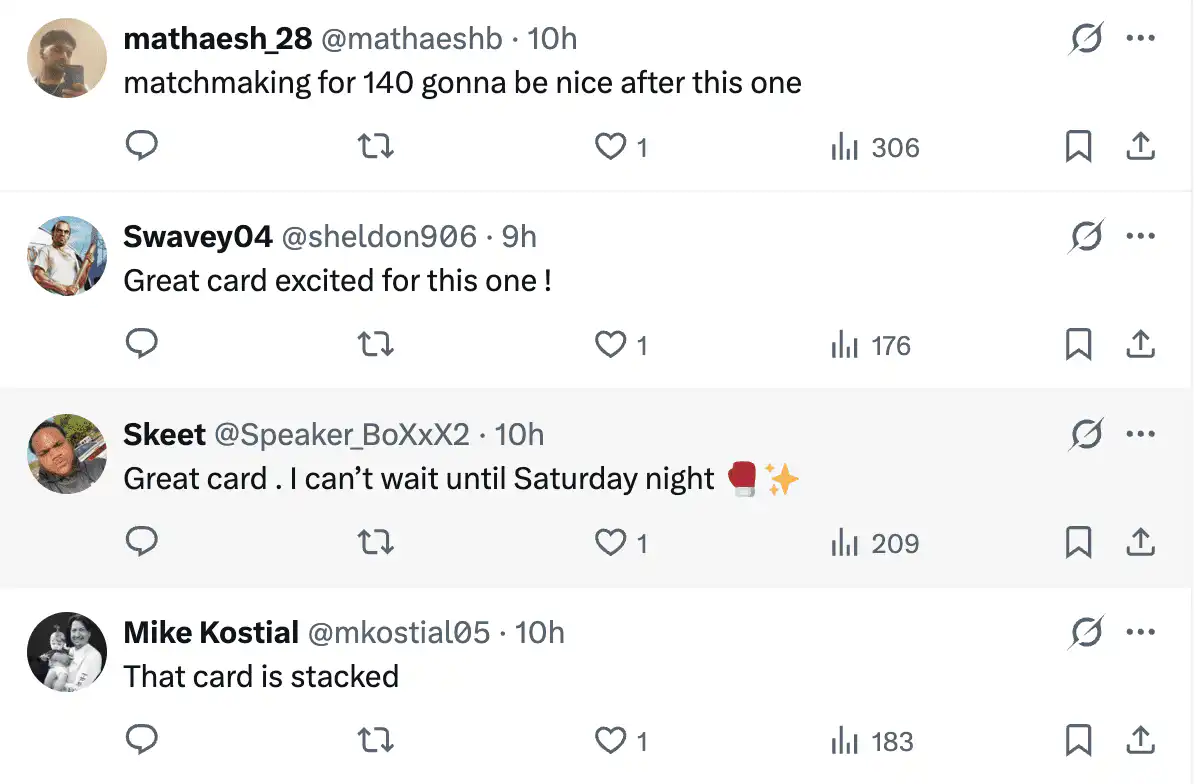Open Mike Kostial's profile name link
Image resolution: width=1196 pixels, height=784 pixels.
(x=211, y=632)
